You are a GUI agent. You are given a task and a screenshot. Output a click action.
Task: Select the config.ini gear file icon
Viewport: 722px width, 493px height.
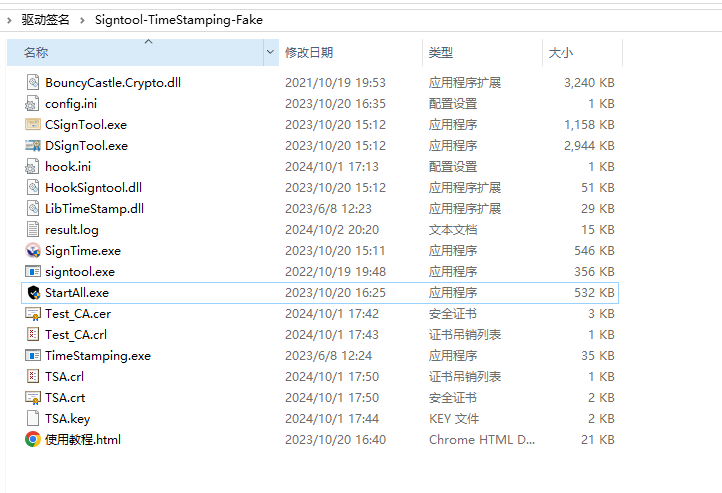click(33, 104)
